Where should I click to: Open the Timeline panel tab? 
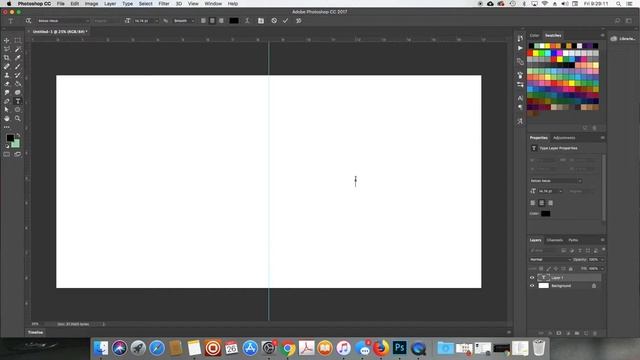[x=36, y=332]
